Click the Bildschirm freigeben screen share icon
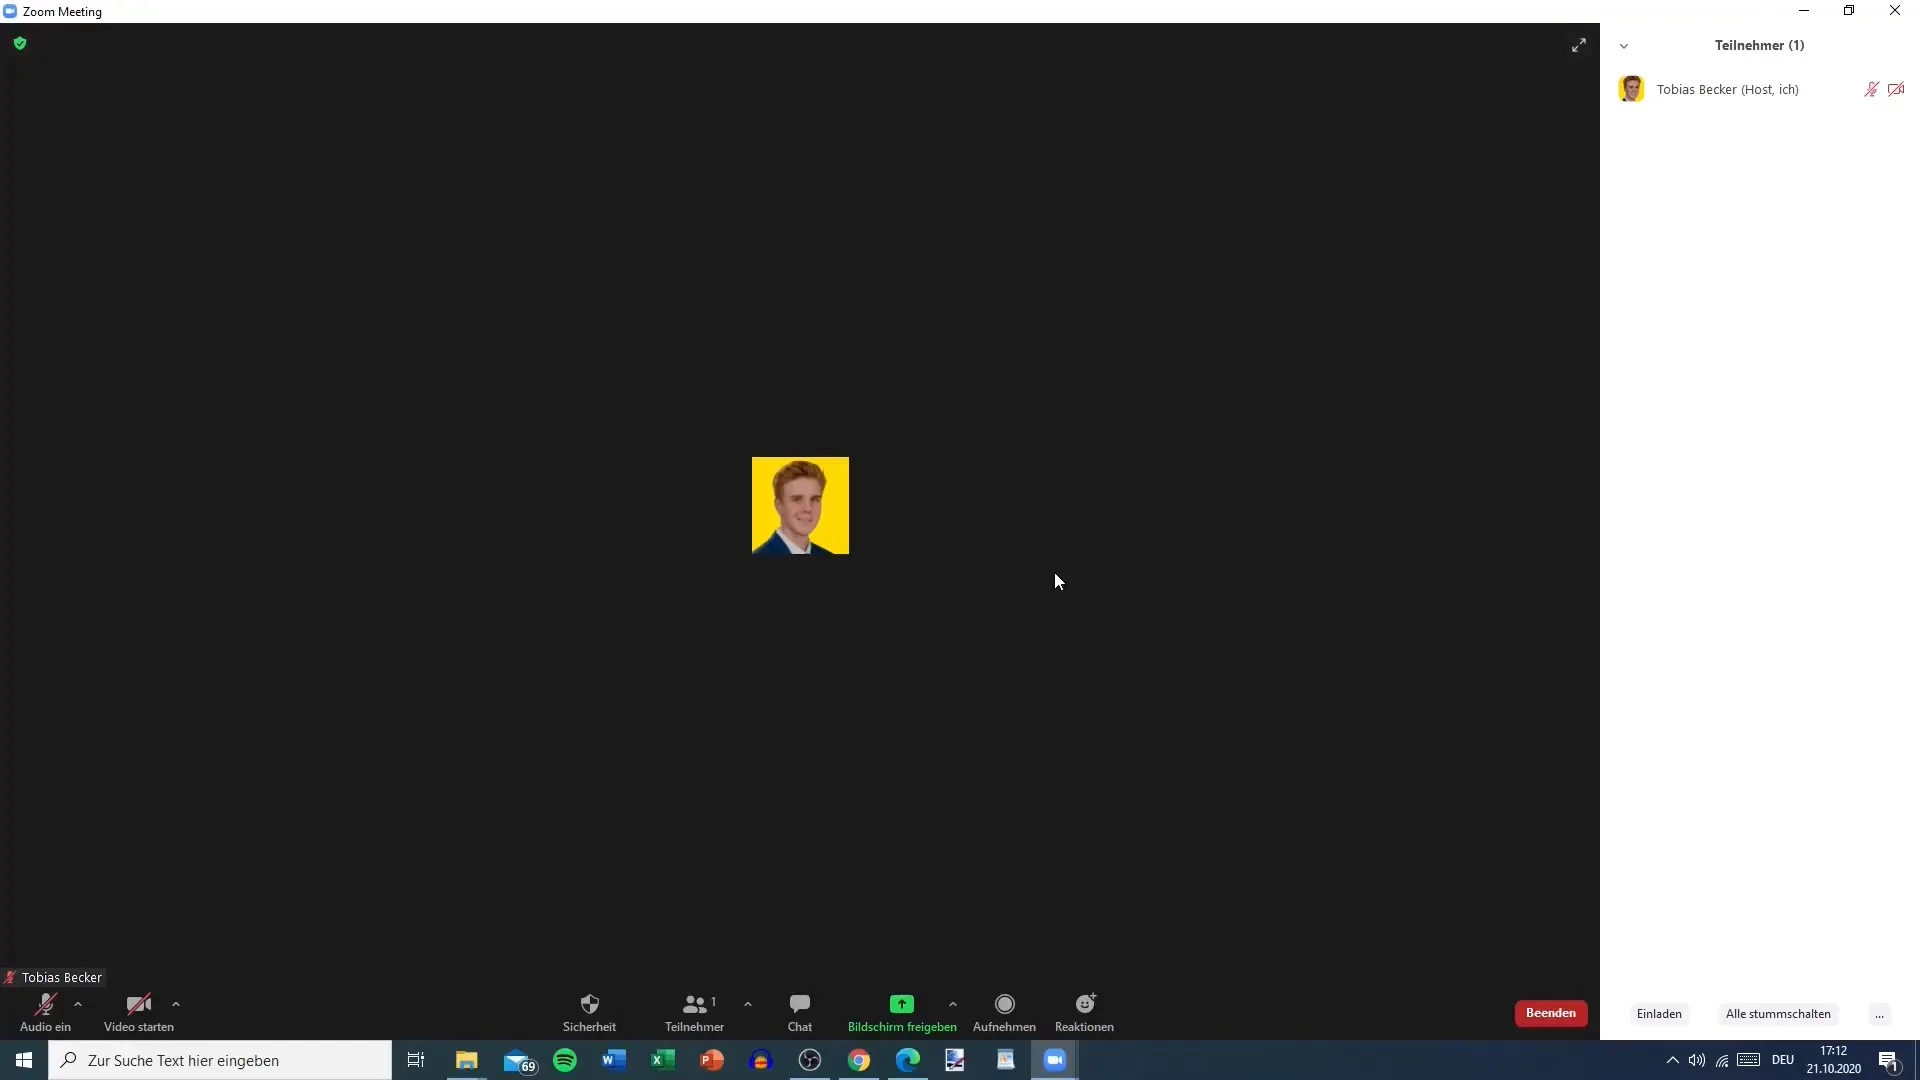 point(902,1004)
